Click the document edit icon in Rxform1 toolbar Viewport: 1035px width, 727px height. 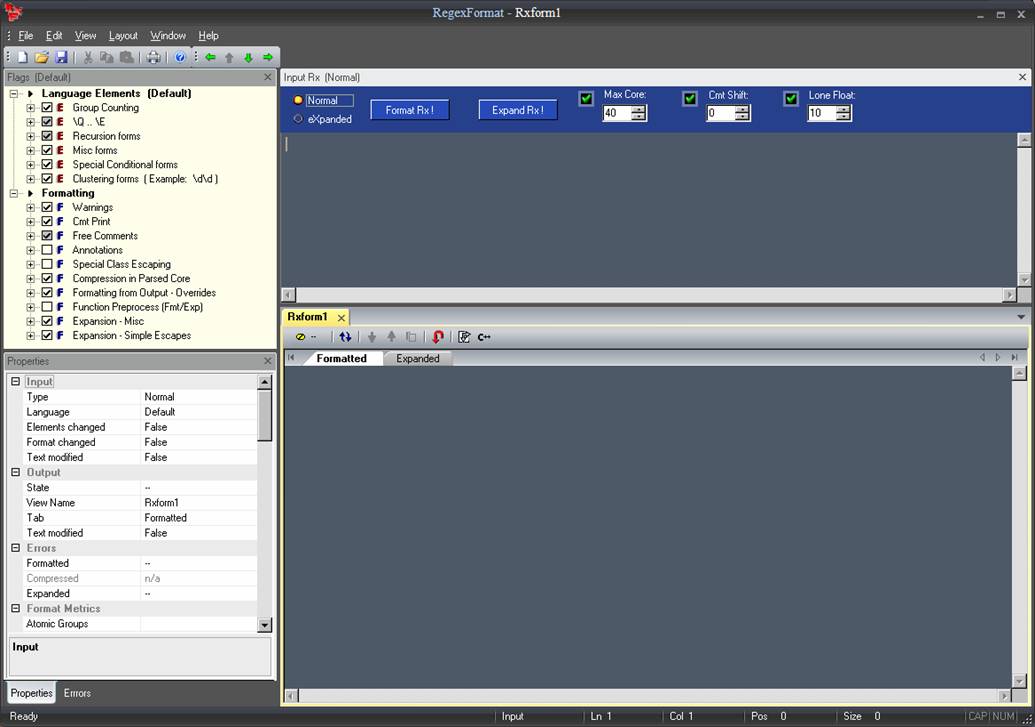pos(464,337)
